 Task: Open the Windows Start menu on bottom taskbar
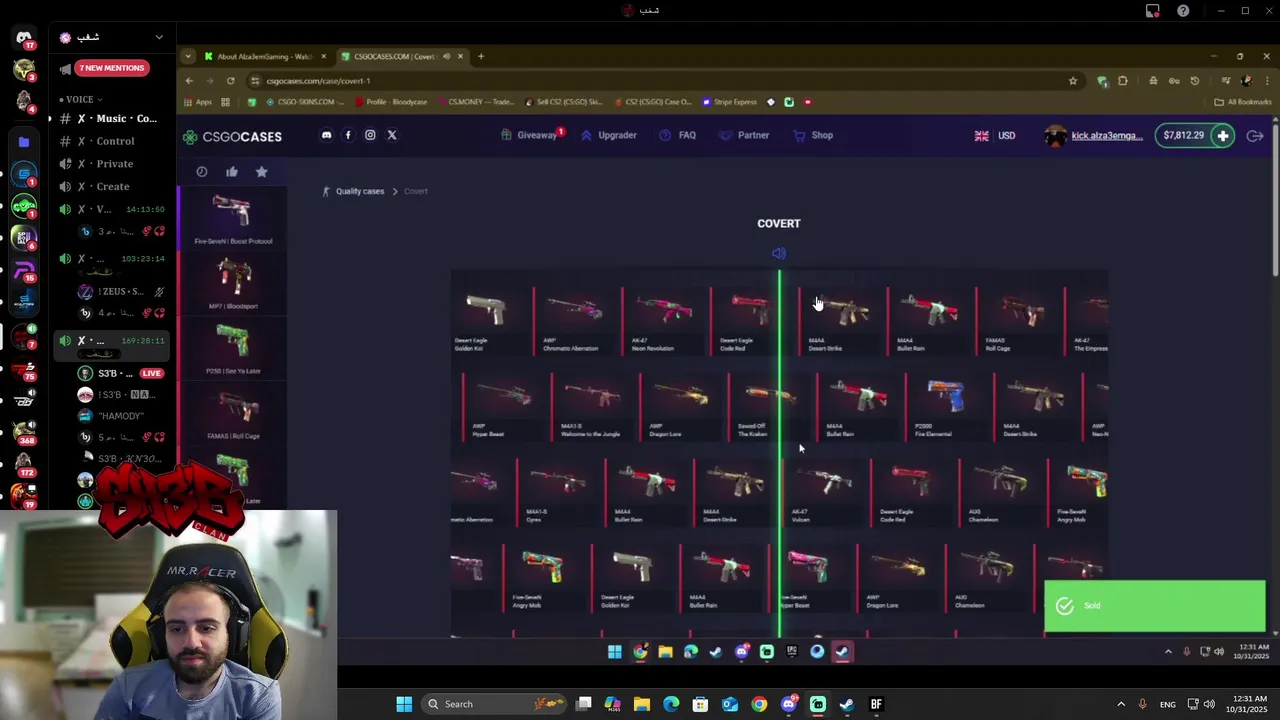[x=404, y=704]
